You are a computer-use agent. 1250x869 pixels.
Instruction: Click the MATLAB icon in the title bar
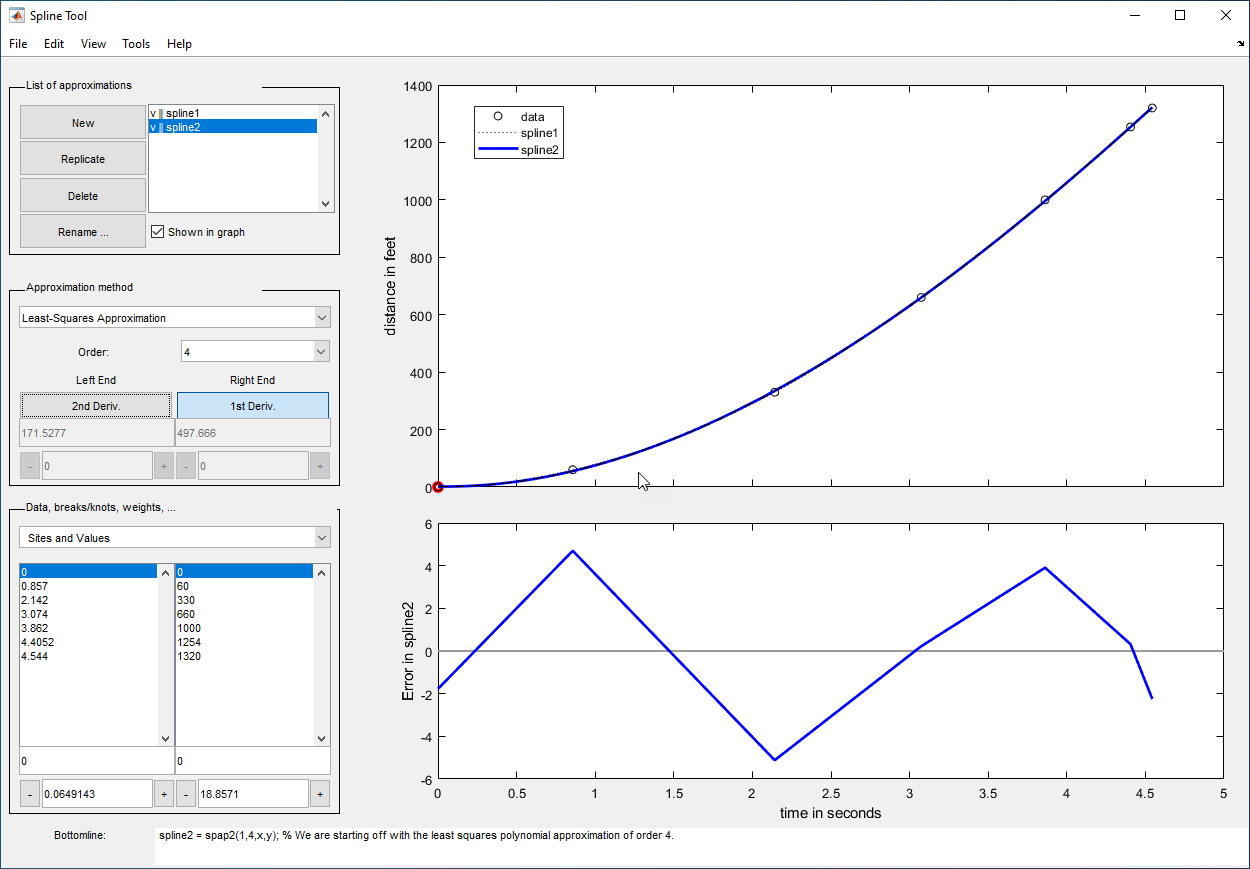pos(17,16)
